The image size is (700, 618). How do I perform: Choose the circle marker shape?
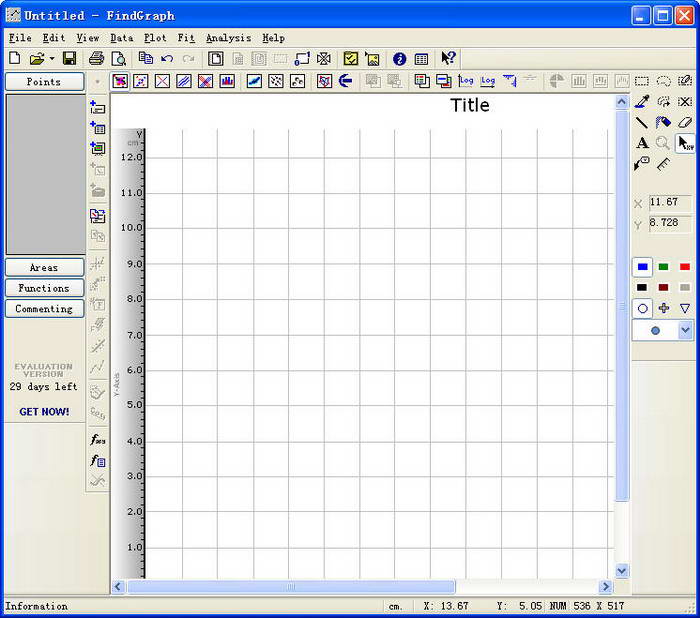point(642,308)
